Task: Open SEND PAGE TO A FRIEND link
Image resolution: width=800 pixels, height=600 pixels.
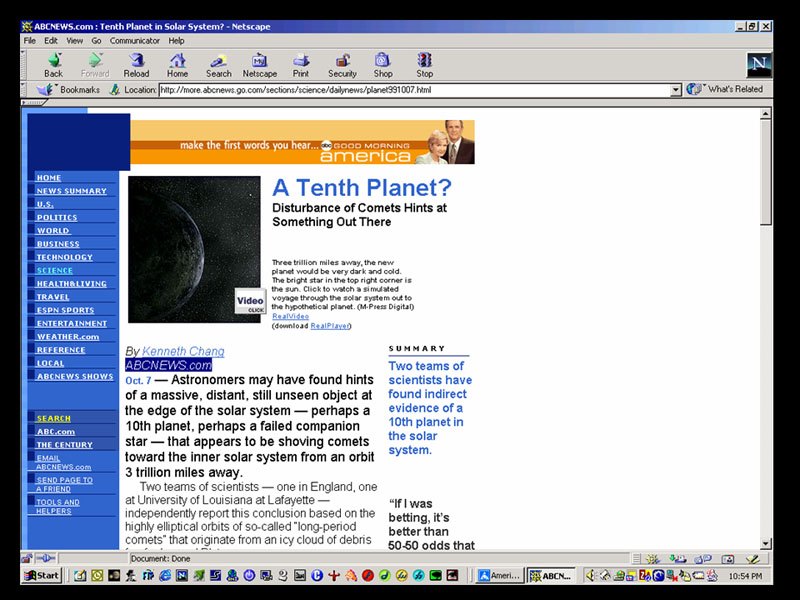Action: point(64,484)
